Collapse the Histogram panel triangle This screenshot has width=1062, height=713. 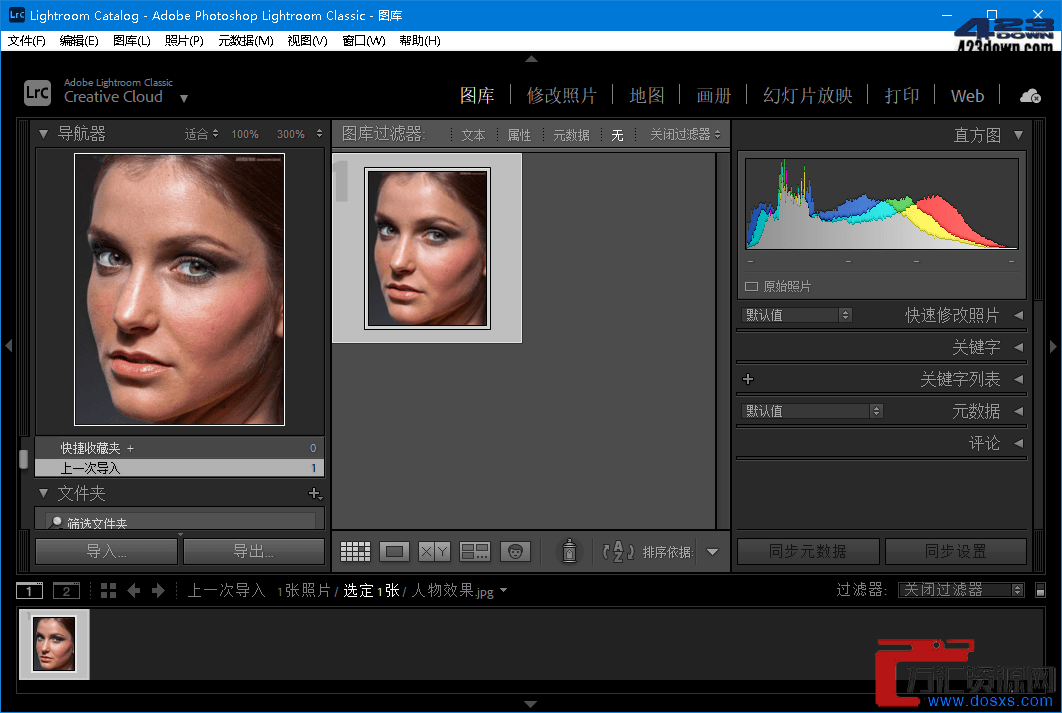click(x=1018, y=135)
